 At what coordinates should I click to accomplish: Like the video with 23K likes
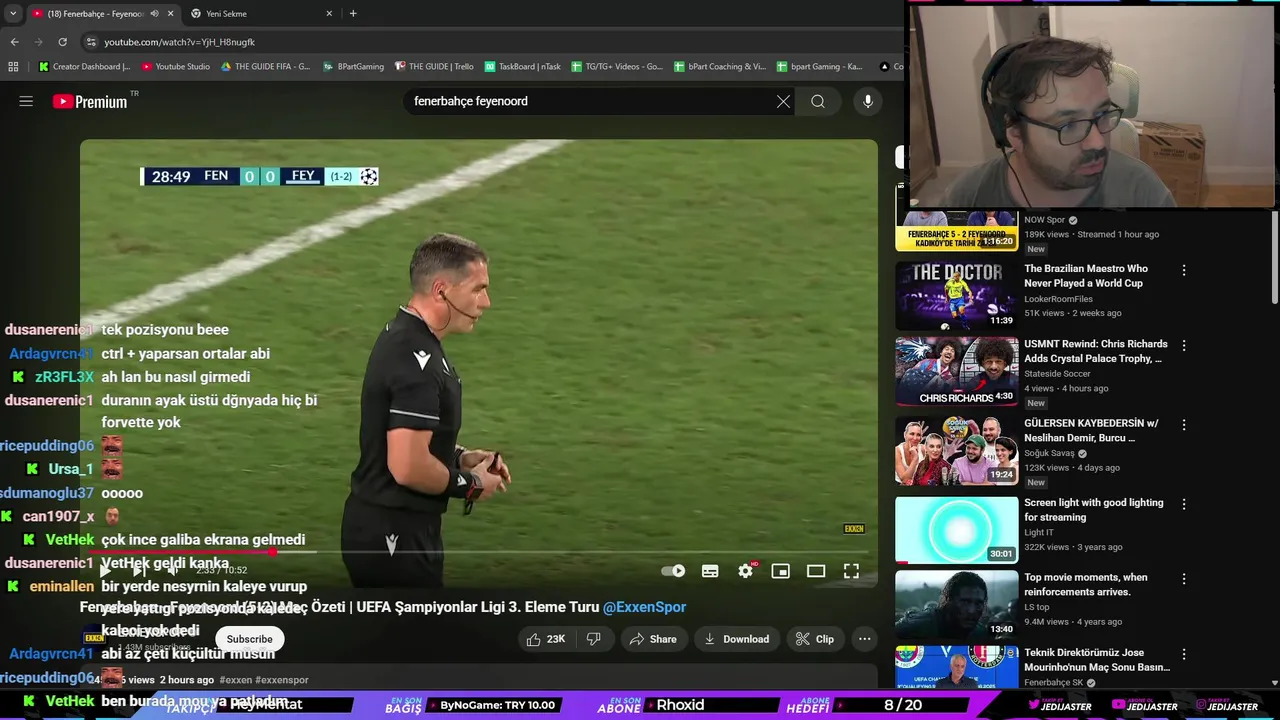click(x=546, y=639)
